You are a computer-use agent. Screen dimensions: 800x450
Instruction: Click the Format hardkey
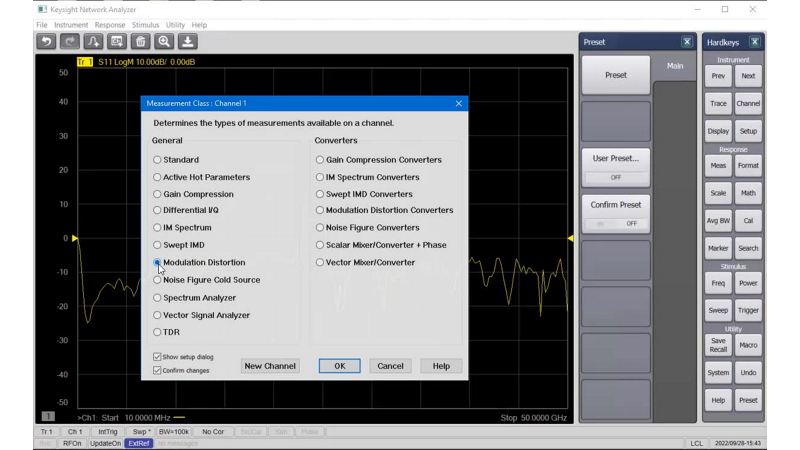pyautogui.click(x=748, y=165)
